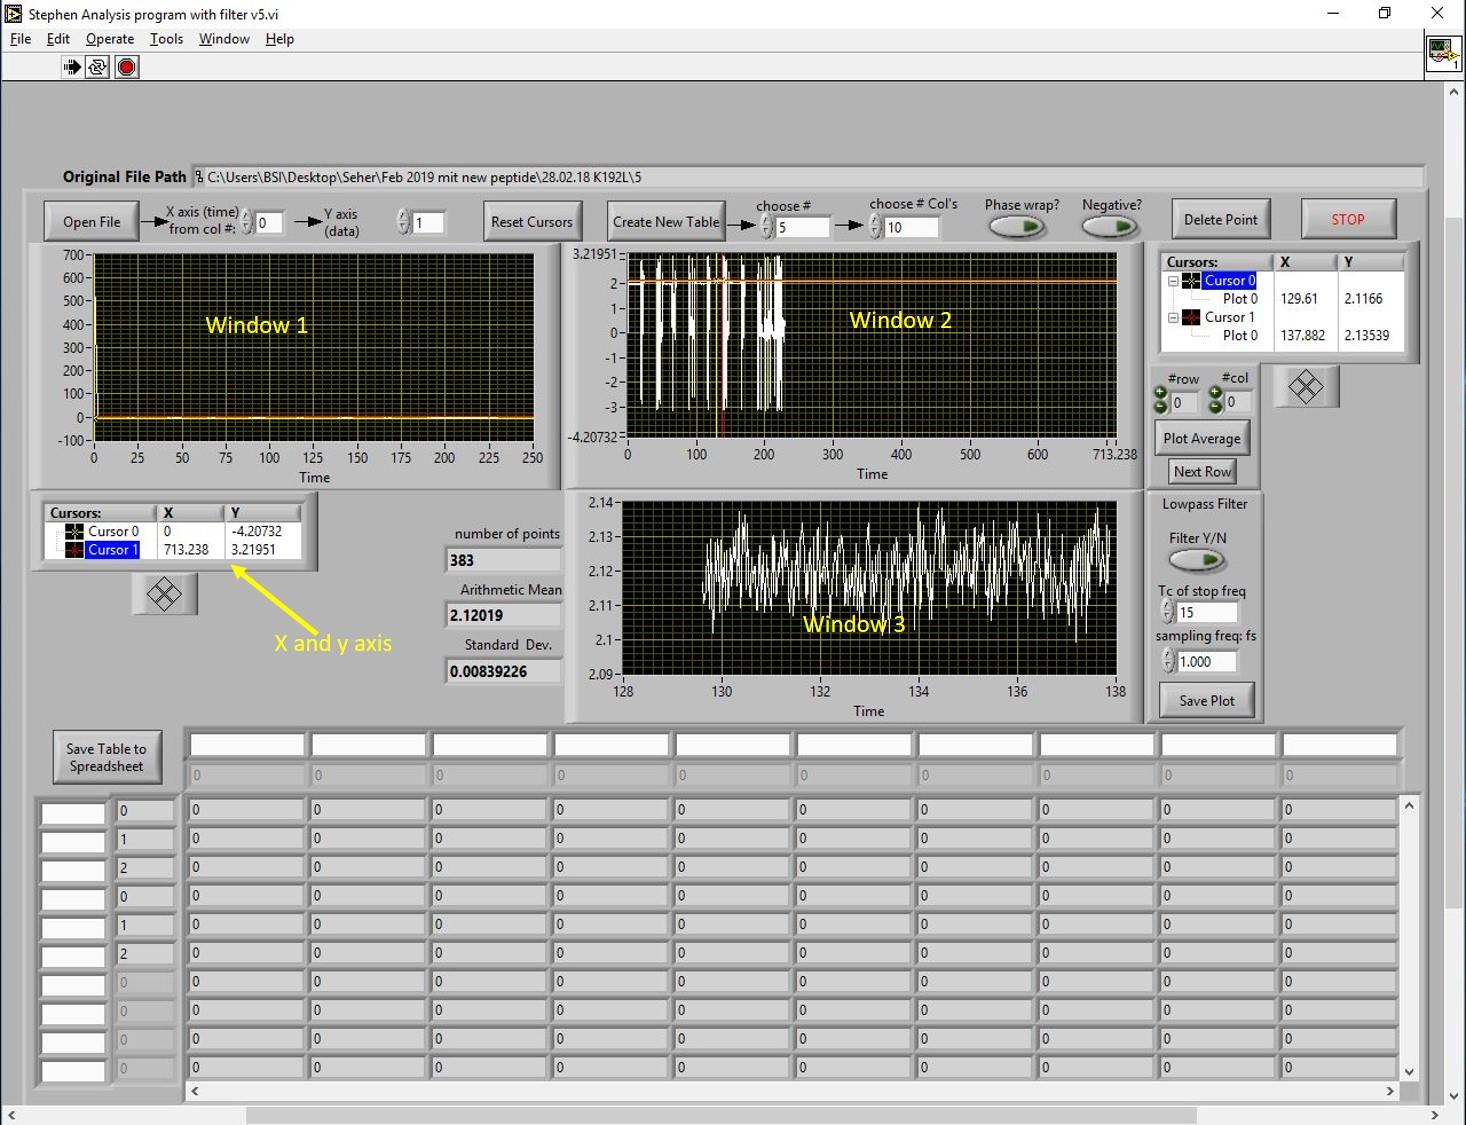1466x1125 pixels.
Task: Click cursor mover diamond below Window 1 legend
Action: point(164,594)
